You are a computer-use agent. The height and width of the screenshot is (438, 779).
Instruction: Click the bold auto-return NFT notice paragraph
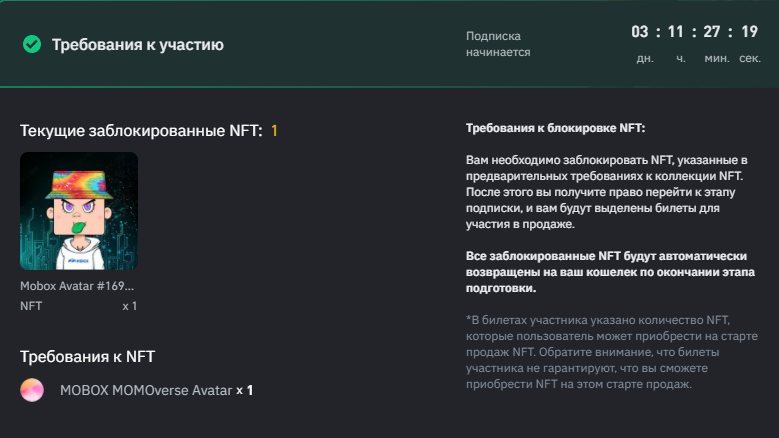click(x=610, y=272)
